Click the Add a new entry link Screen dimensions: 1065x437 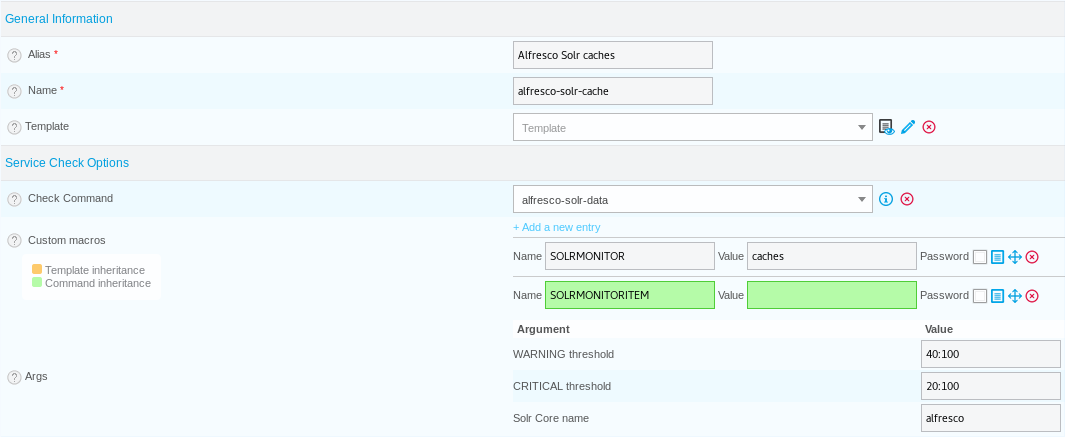click(557, 227)
